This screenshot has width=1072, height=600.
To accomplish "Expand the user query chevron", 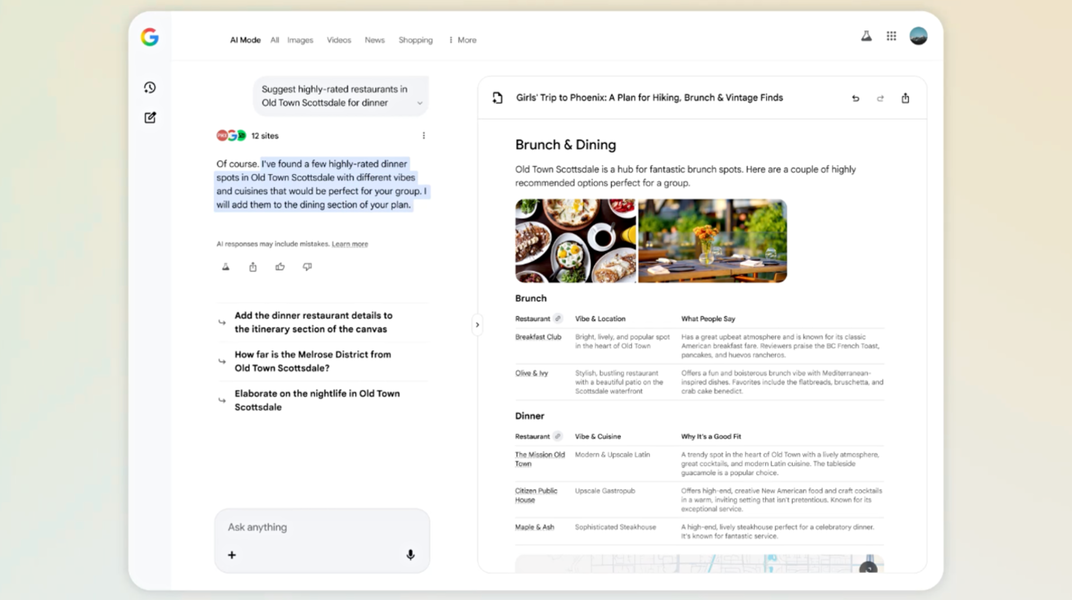I will click(419, 103).
